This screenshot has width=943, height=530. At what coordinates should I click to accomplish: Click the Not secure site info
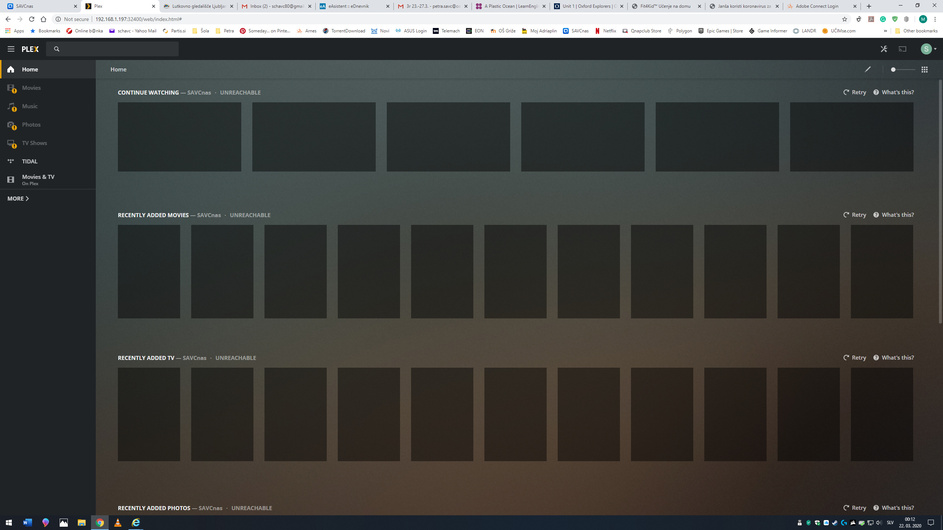tap(72, 19)
